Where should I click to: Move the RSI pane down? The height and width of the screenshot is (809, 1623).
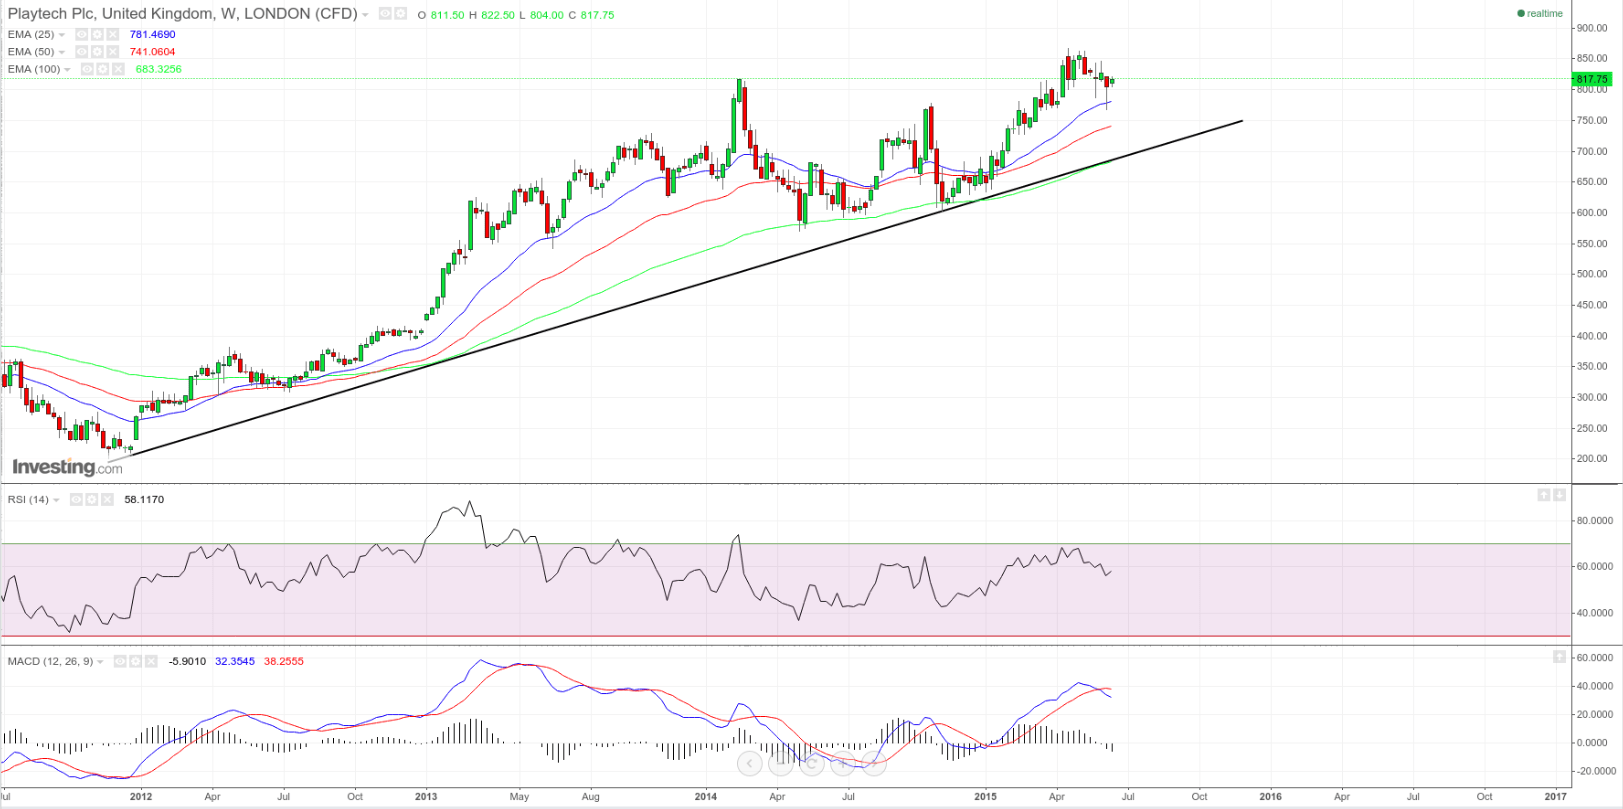(x=1558, y=495)
